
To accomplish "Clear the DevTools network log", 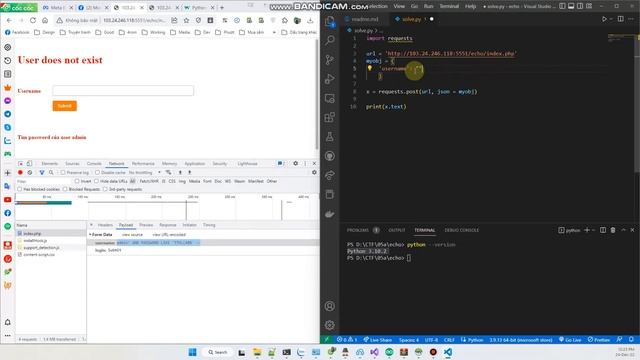I will (30, 173).
